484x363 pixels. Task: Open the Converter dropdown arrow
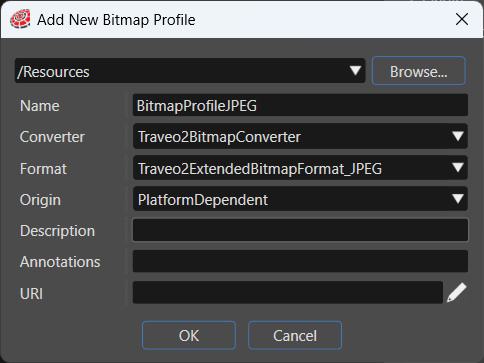pos(458,136)
